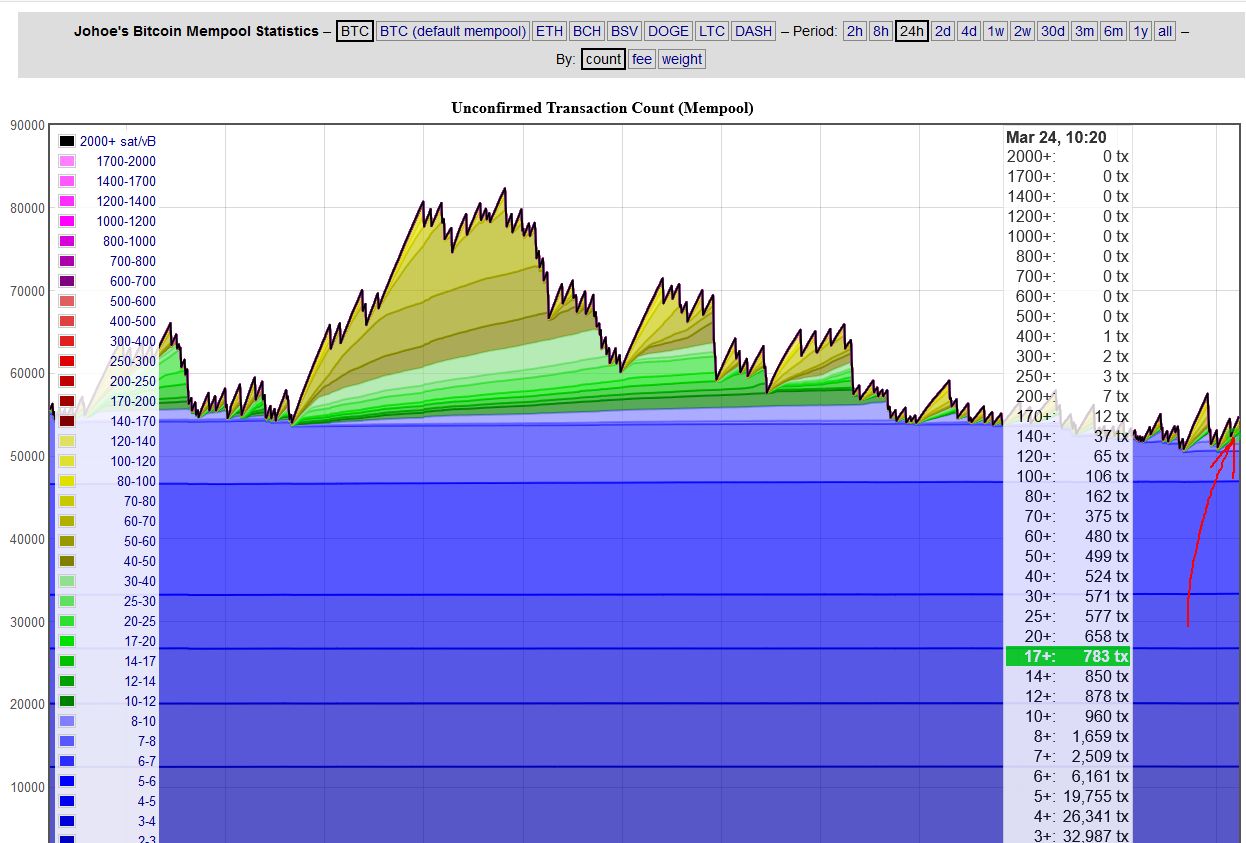The width and height of the screenshot is (1246, 843).
Task: Click the 25-30 legend swatch
Action: [x=67, y=601]
